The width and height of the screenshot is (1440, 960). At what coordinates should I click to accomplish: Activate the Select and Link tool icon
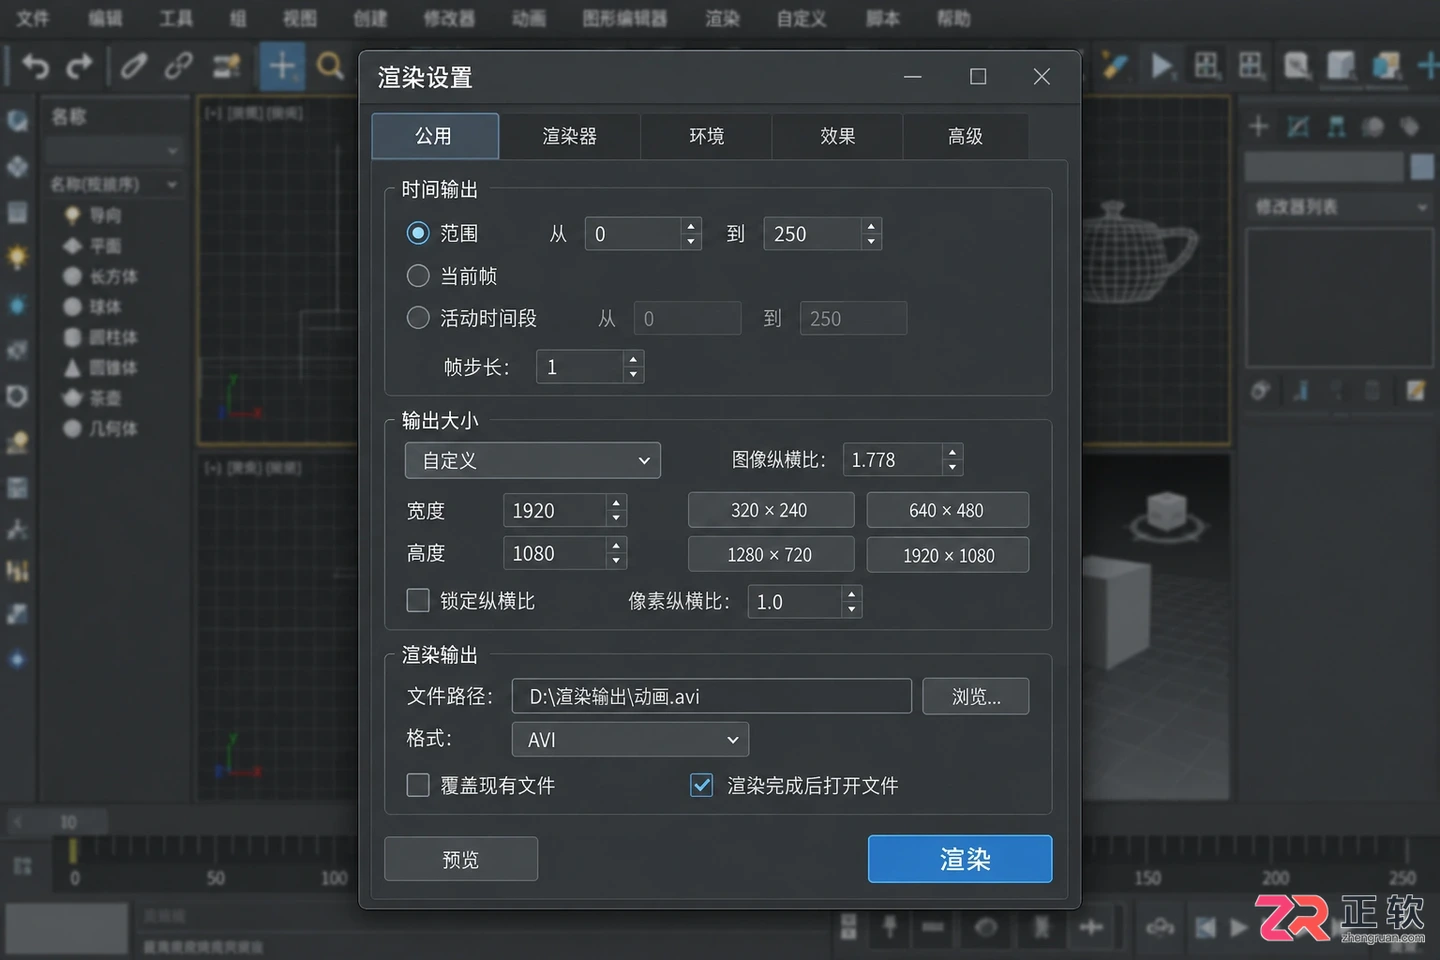(x=134, y=67)
